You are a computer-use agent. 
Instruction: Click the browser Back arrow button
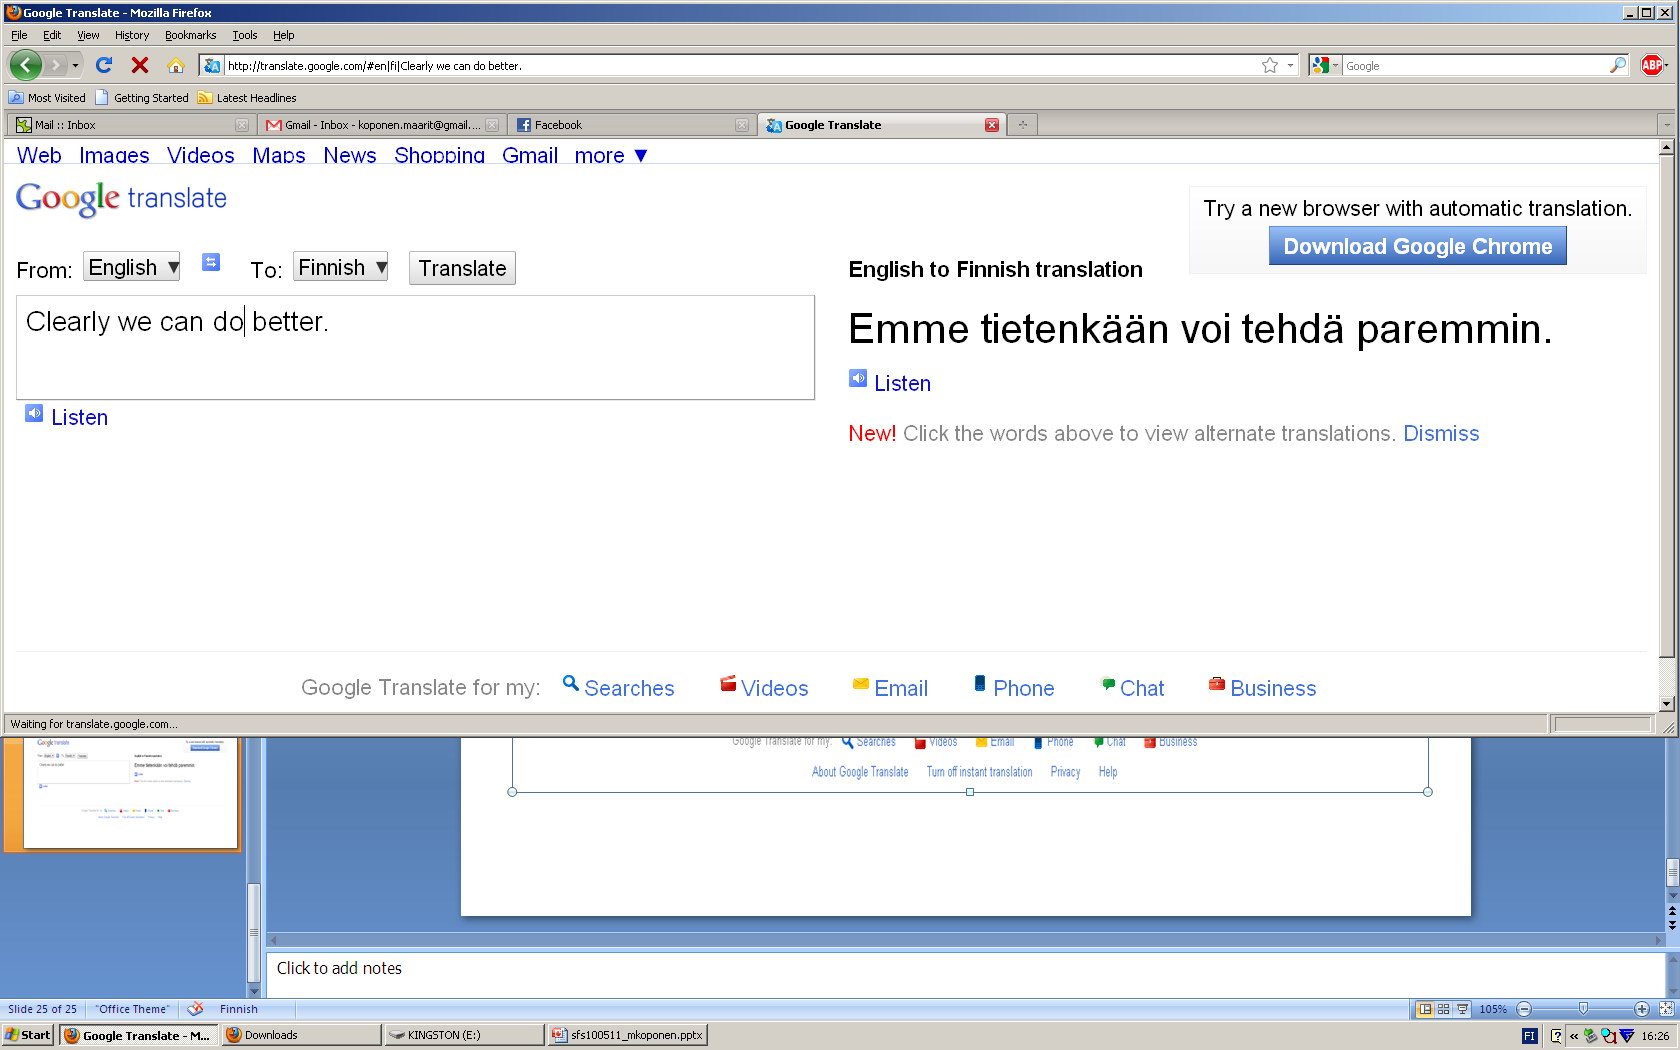[x=26, y=65]
